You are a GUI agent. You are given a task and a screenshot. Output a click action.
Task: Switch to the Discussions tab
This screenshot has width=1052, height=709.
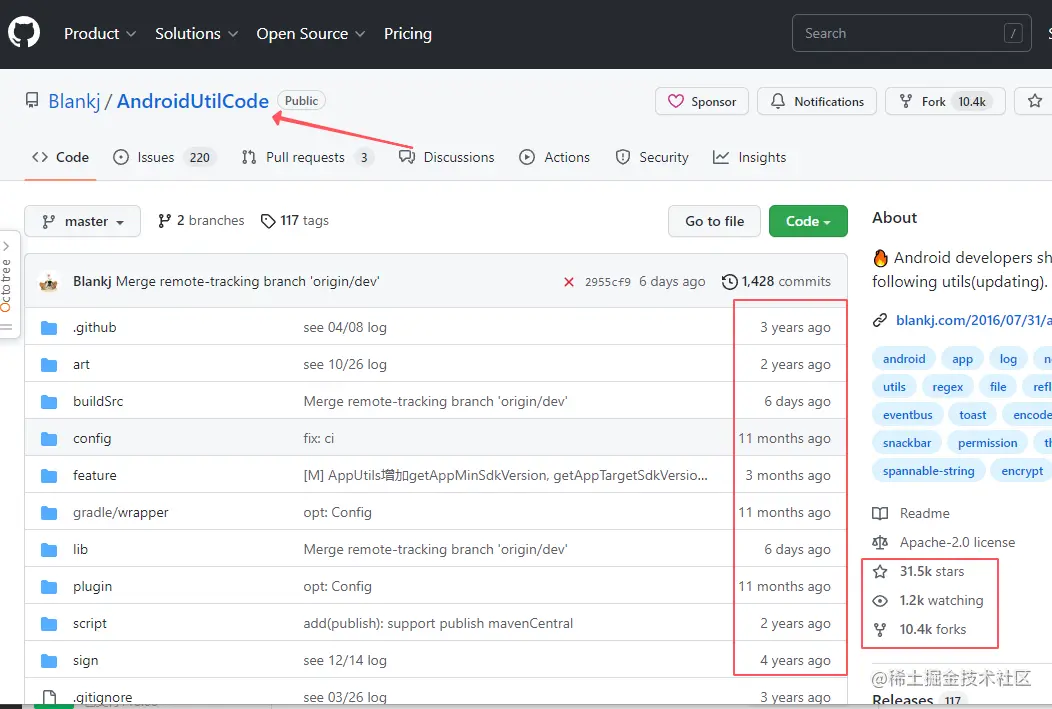pos(446,157)
